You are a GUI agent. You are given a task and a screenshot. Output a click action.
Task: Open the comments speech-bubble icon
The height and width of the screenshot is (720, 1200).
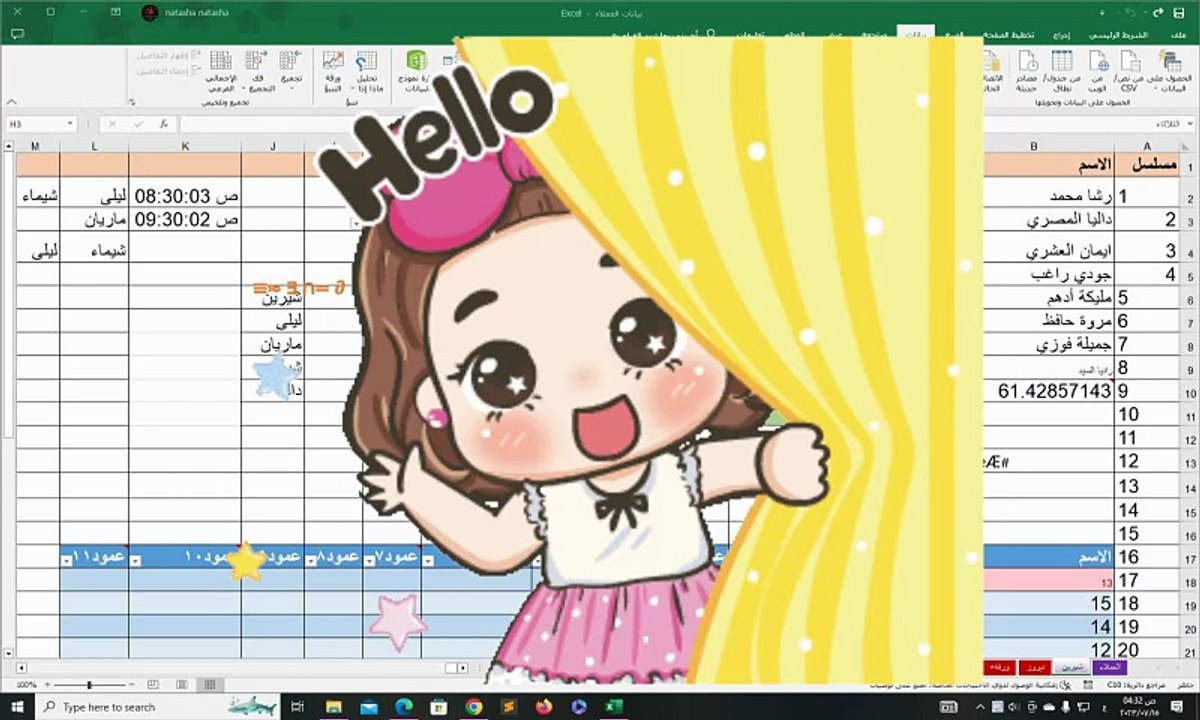coord(16,34)
